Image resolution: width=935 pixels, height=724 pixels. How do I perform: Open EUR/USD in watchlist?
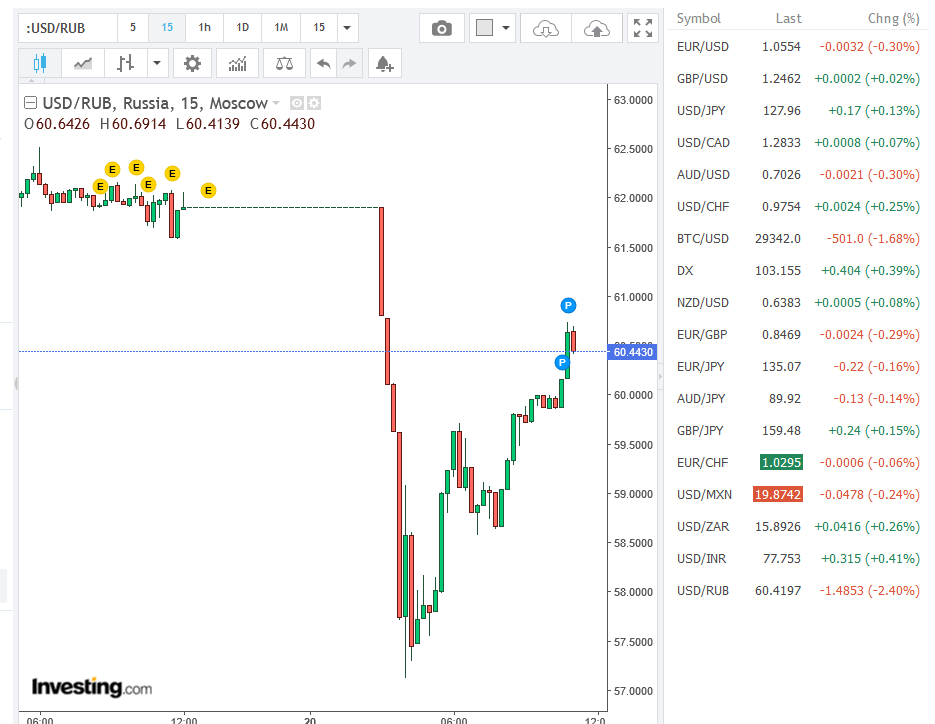798,47
